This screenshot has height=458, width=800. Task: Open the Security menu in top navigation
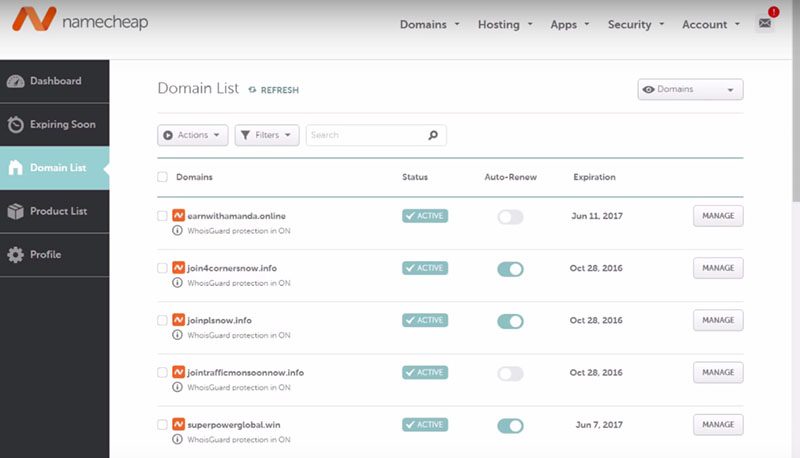click(635, 24)
